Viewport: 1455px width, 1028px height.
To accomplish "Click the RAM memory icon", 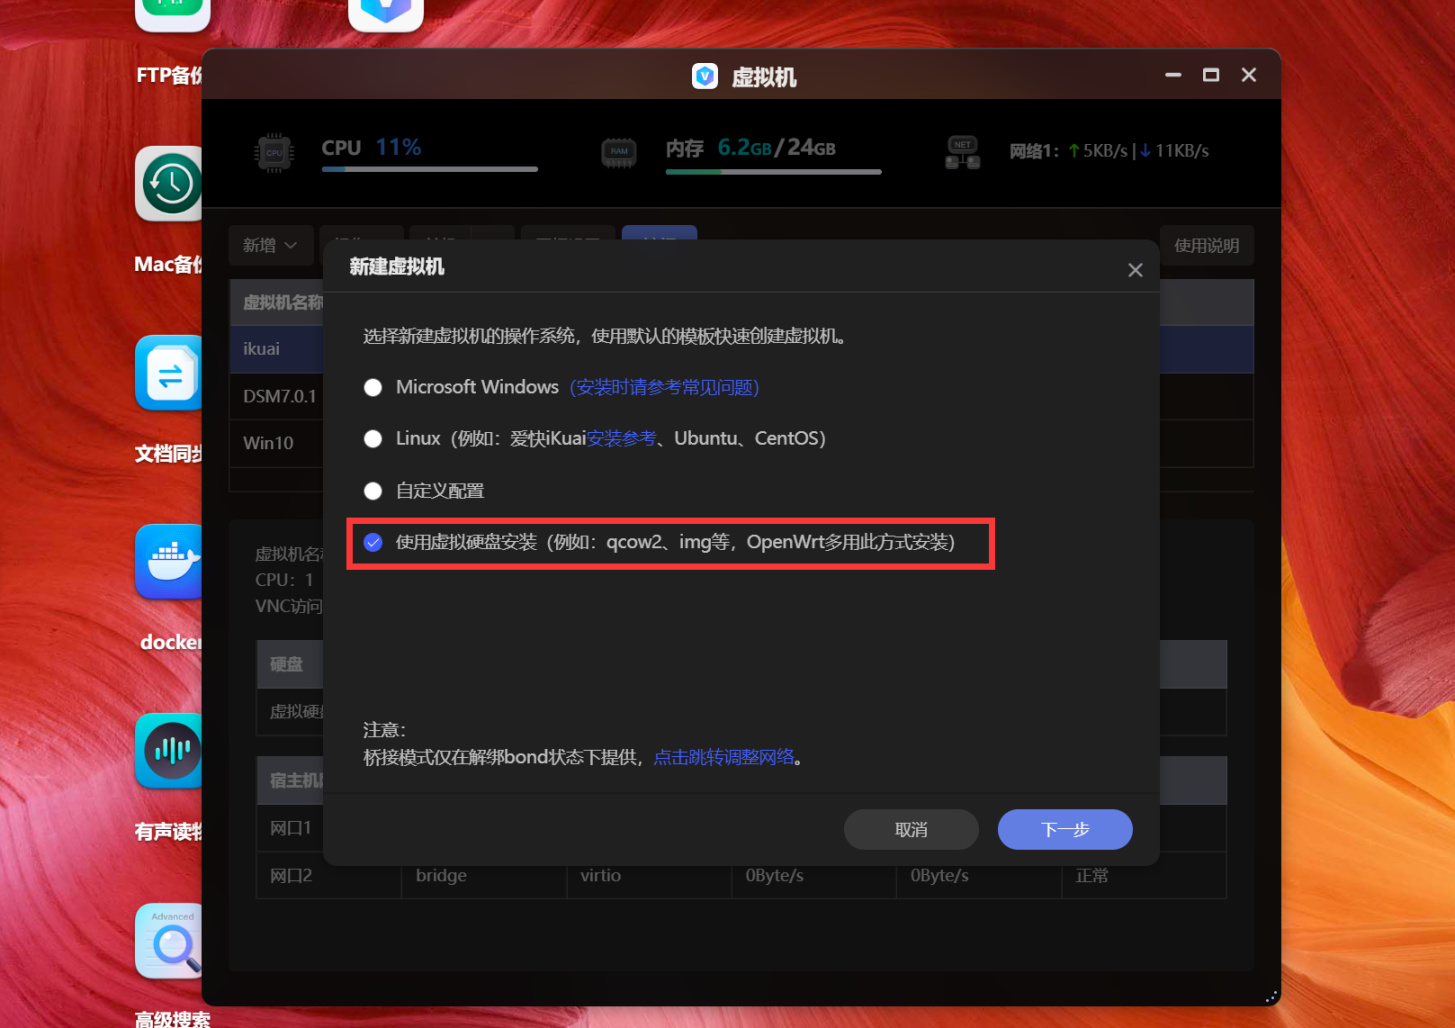I will click(x=619, y=153).
